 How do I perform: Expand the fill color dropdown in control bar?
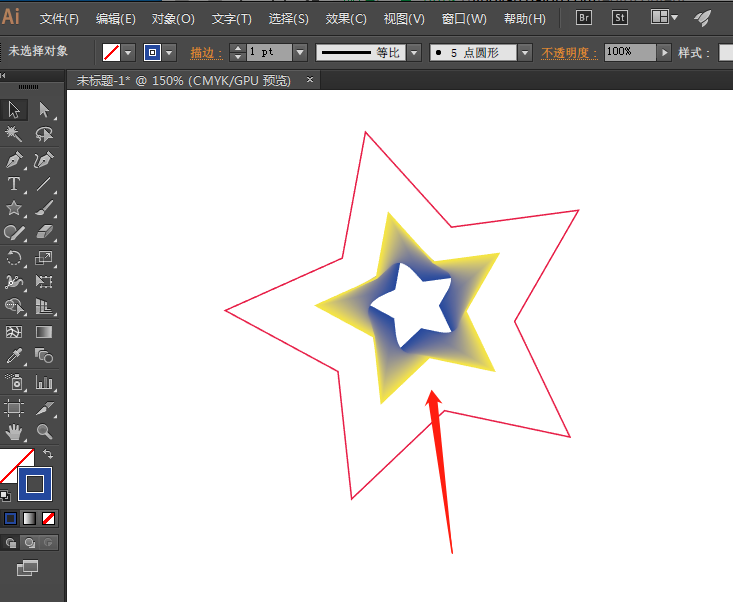coord(128,52)
